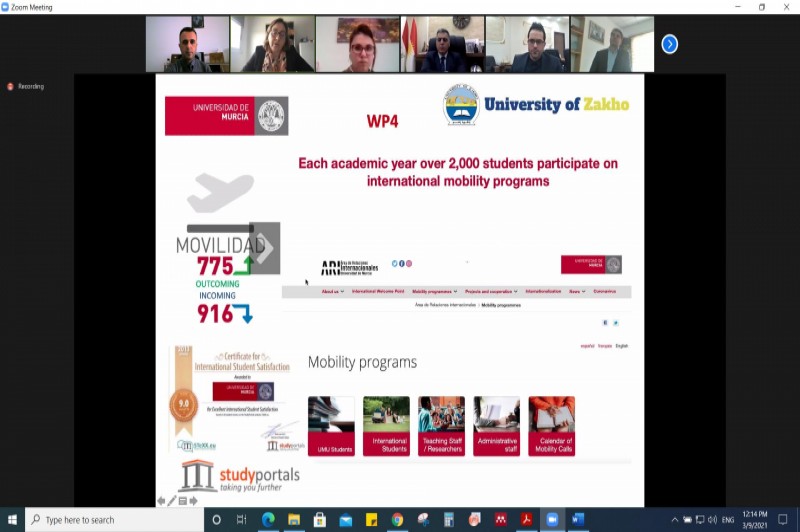Click the Zoom icon in the taskbar
Viewport: 800px width, 532px height.
pyautogui.click(x=551, y=520)
